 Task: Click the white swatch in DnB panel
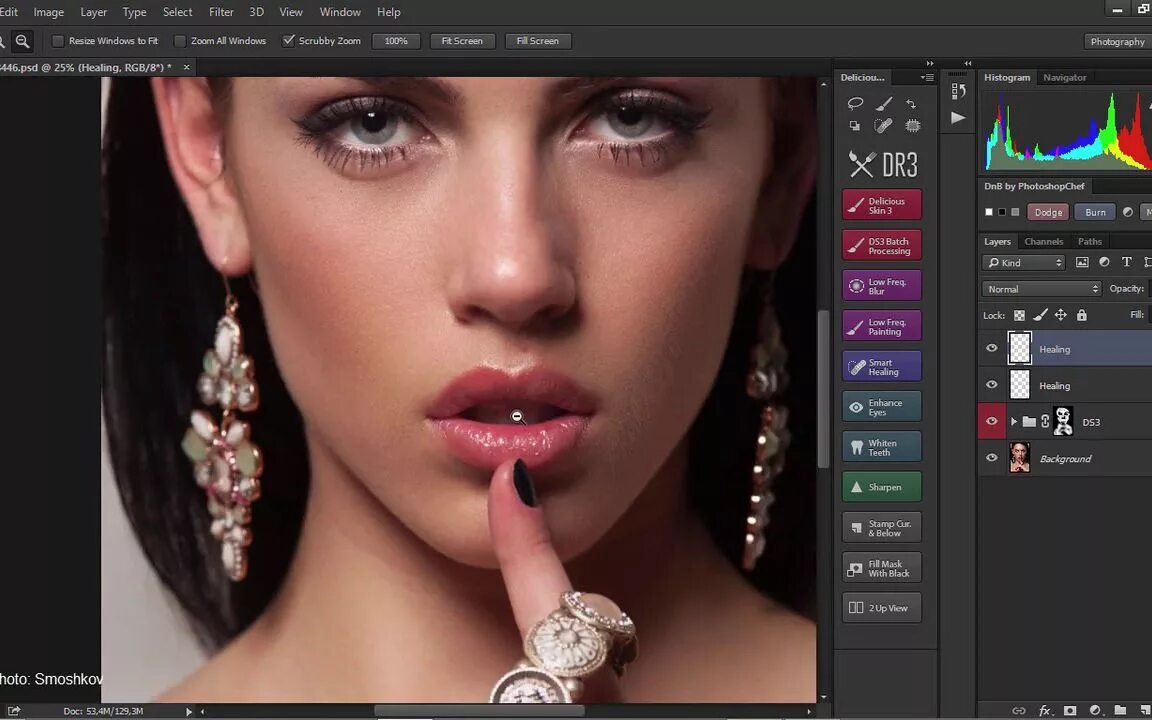[989, 212]
